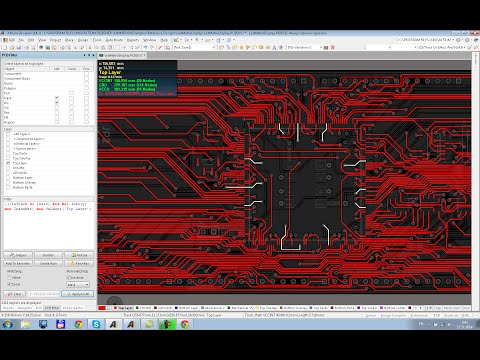
Task: Click the Builder button
Action: pyautogui.click(x=48, y=255)
